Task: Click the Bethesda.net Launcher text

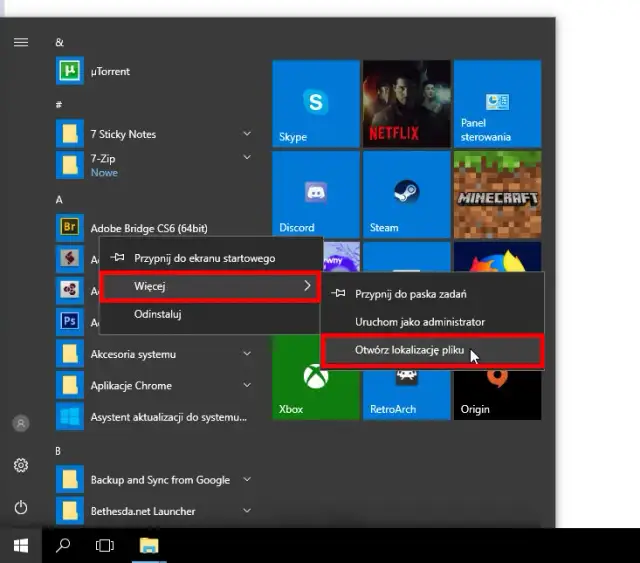Action: point(143,511)
